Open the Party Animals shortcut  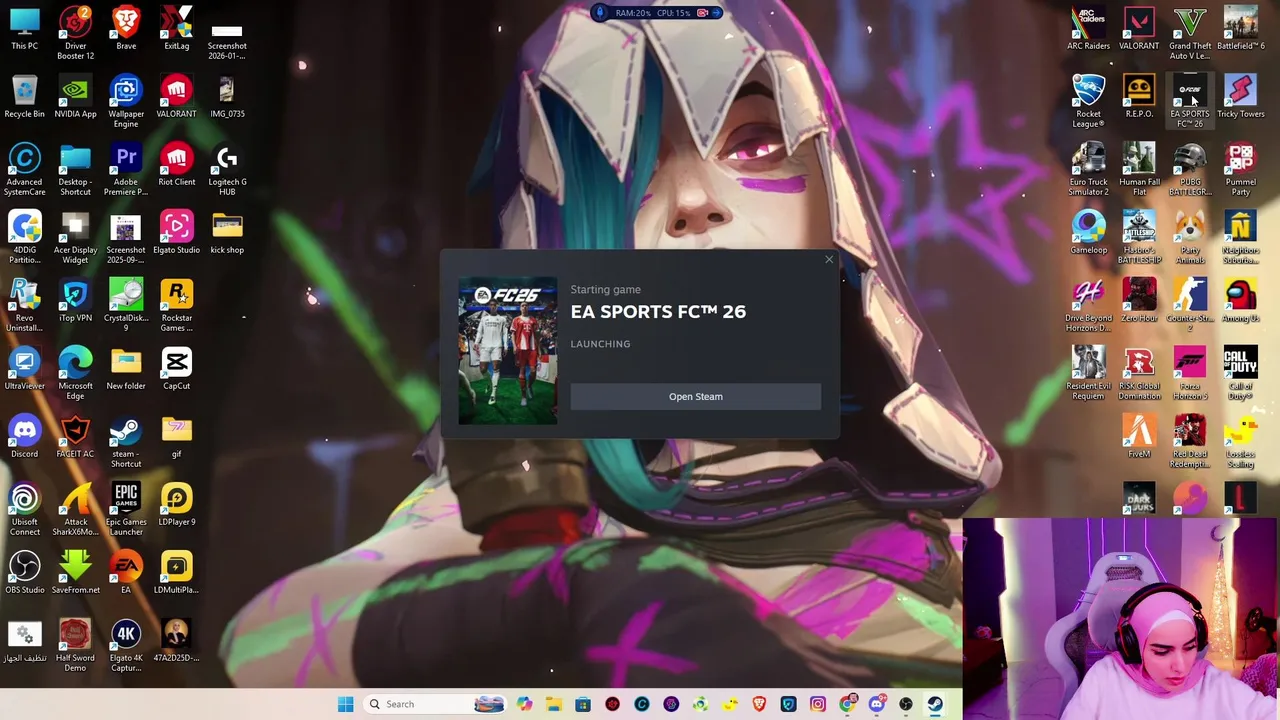(1190, 237)
